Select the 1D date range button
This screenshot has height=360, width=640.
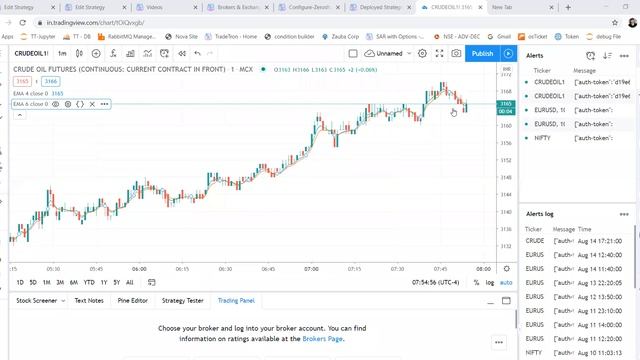(x=20, y=282)
